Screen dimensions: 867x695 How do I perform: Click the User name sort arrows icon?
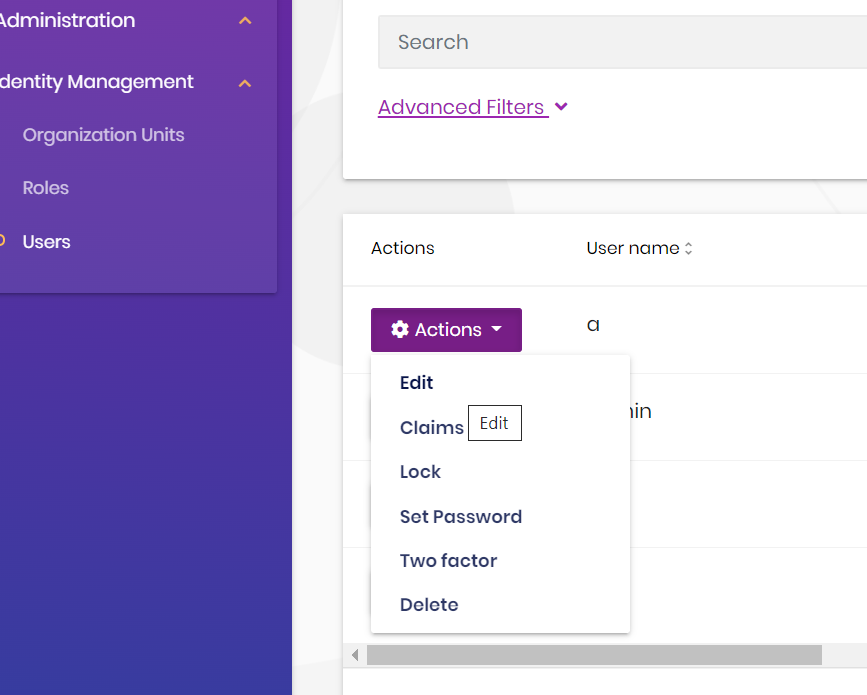pyautogui.click(x=688, y=249)
